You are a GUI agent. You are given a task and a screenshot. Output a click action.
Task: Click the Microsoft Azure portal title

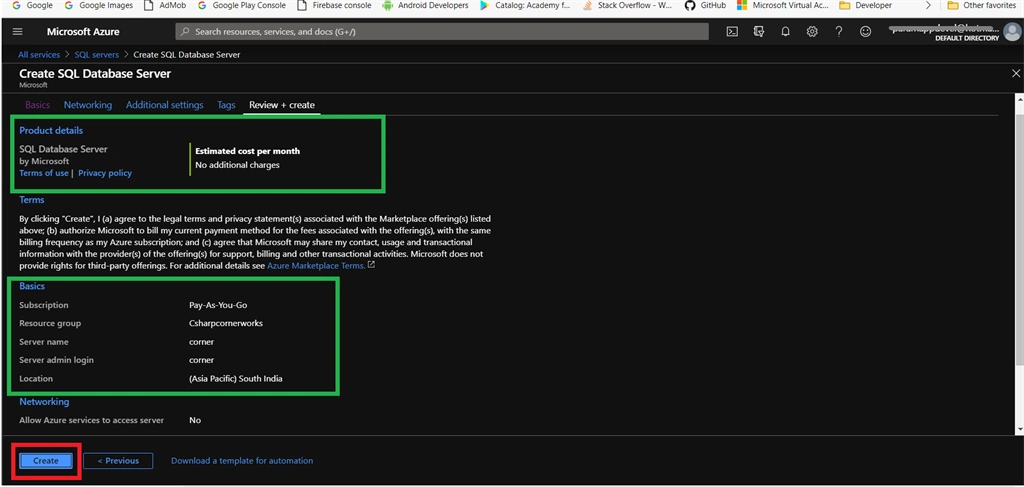point(82,31)
